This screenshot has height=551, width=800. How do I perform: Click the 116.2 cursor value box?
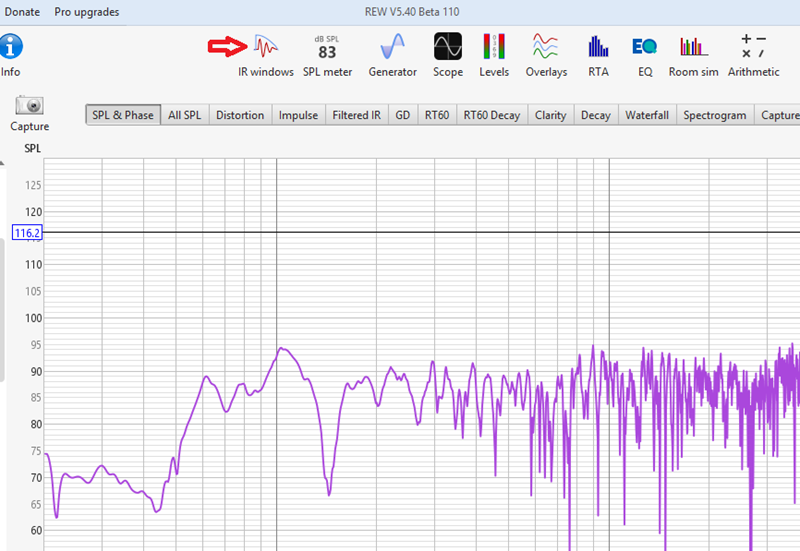click(x=27, y=233)
